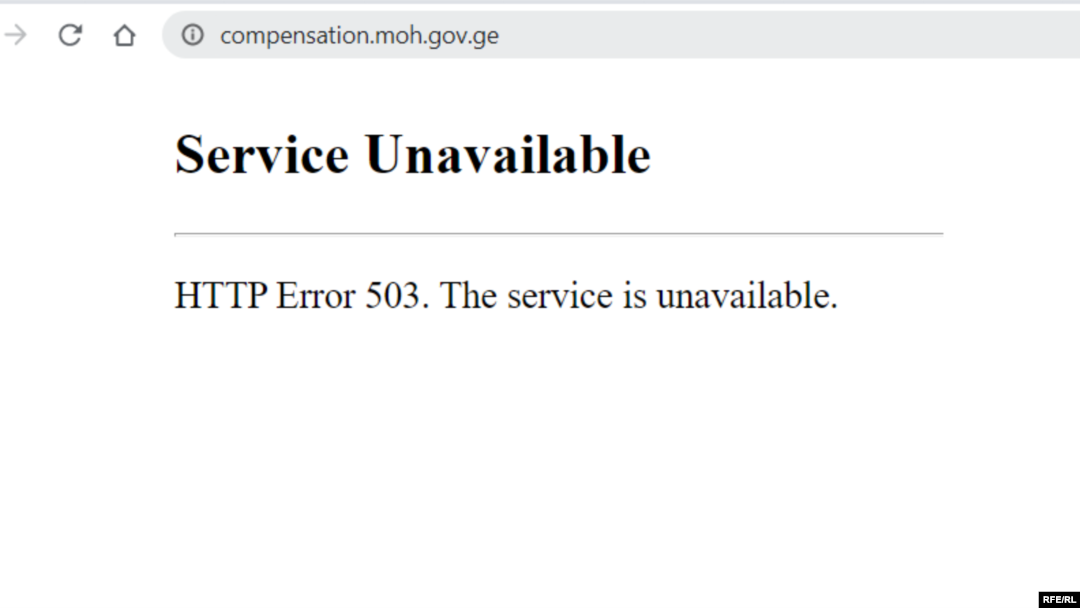Screen dimensions: 1080x608
Task: Click the horizontal divider line under the heading
Action: [559, 234]
